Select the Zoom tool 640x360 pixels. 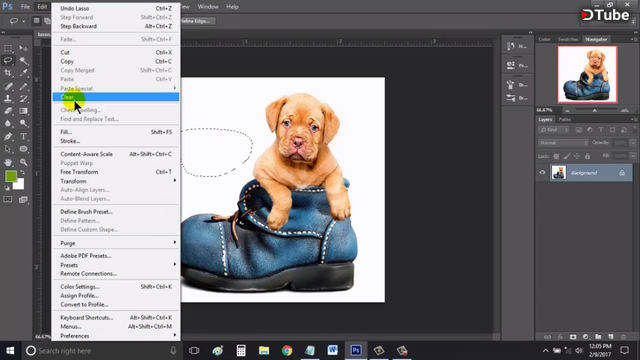24,162
